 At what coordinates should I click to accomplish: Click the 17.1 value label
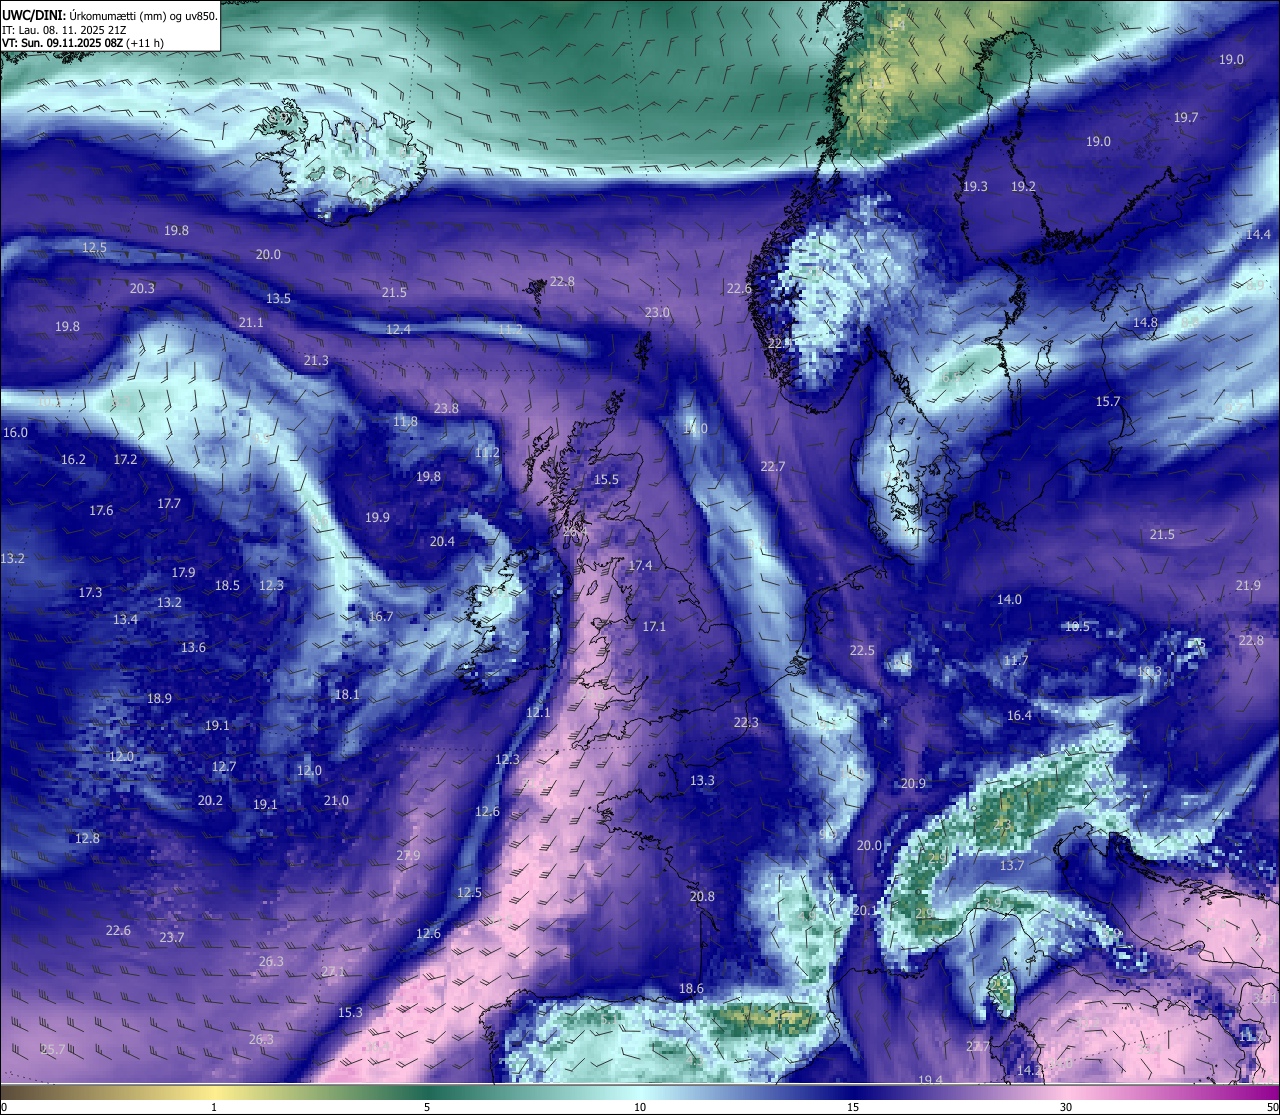click(x=654, y=627)
